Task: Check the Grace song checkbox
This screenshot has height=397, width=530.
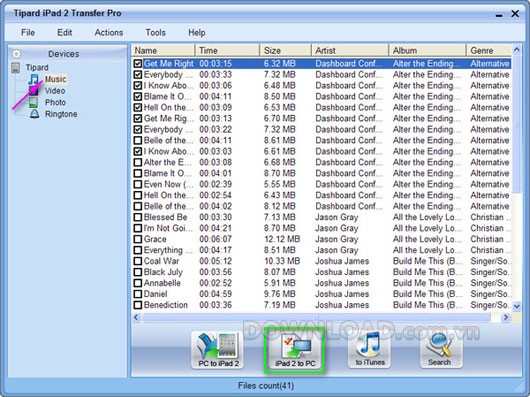Action: coord(138,239)
